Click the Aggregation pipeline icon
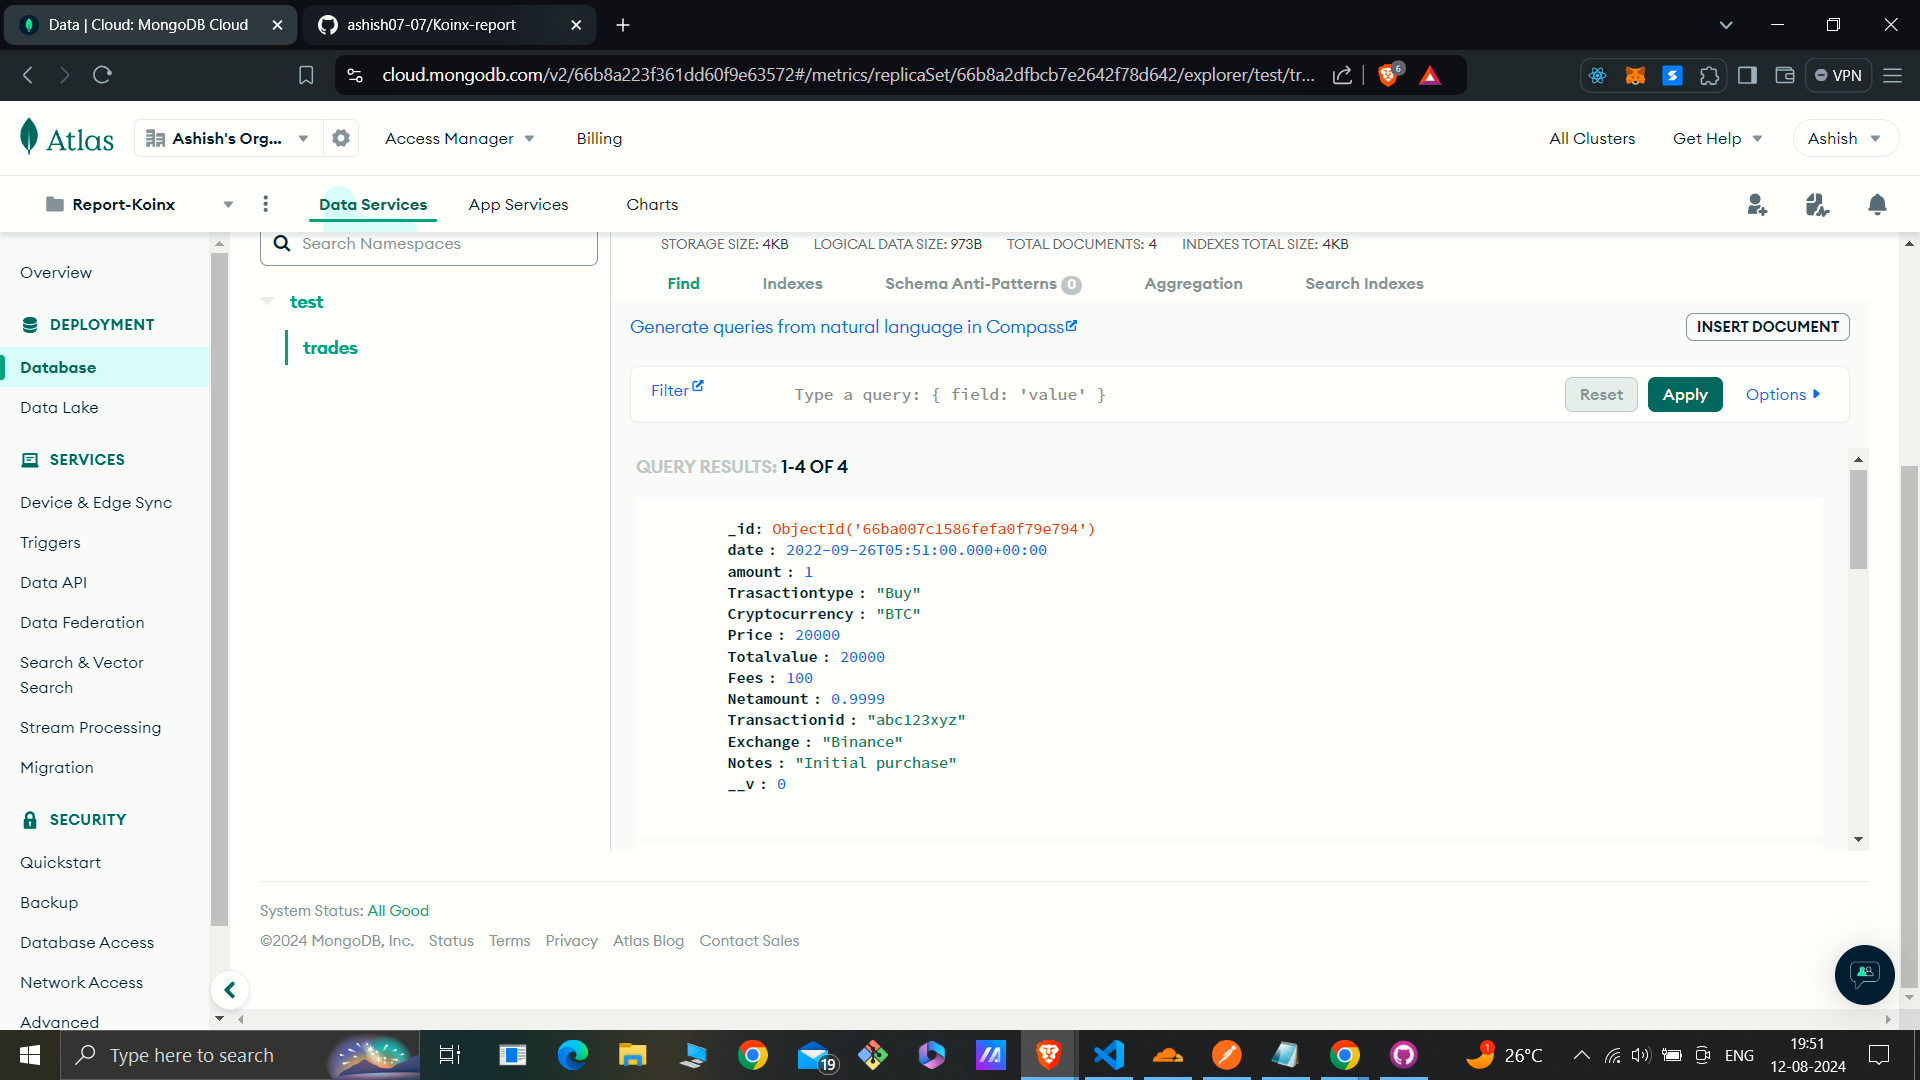1920x1080 pixels. pyautogui.click(x=1191, y=284)
